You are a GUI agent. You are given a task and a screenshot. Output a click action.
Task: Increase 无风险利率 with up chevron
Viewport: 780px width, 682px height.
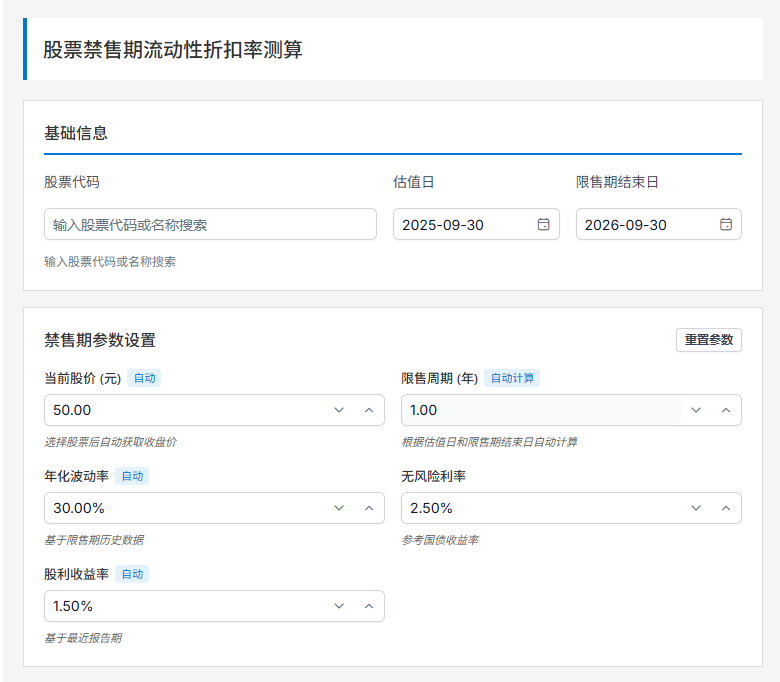[726, 508]
